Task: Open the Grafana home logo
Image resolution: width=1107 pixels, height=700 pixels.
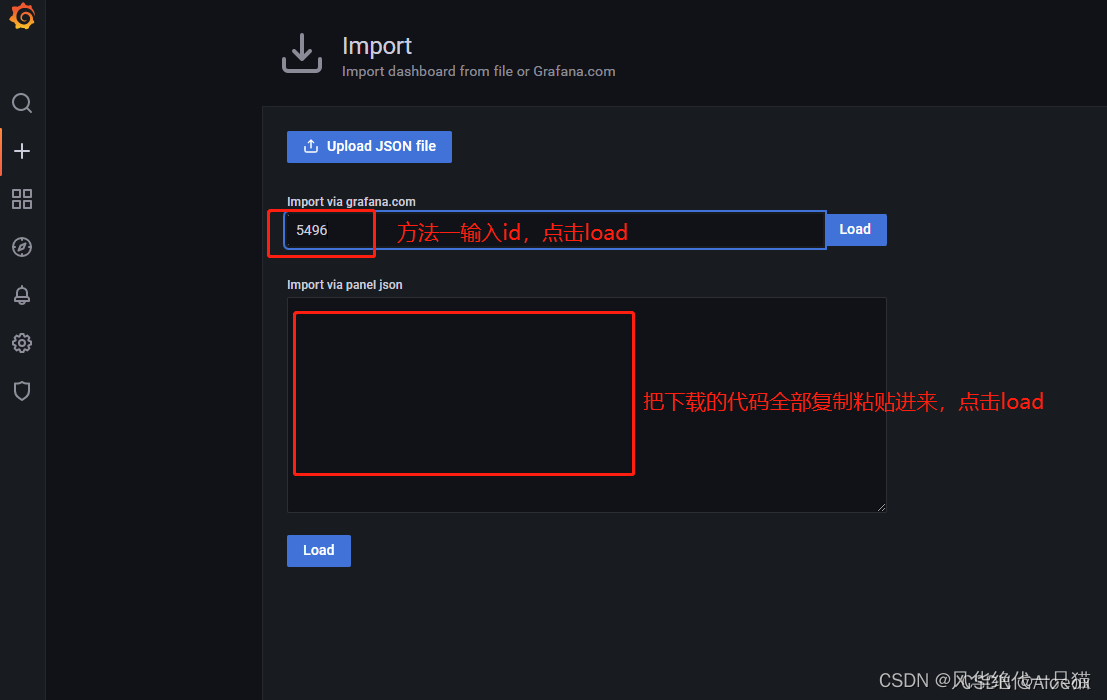Action: coord(22,16)
